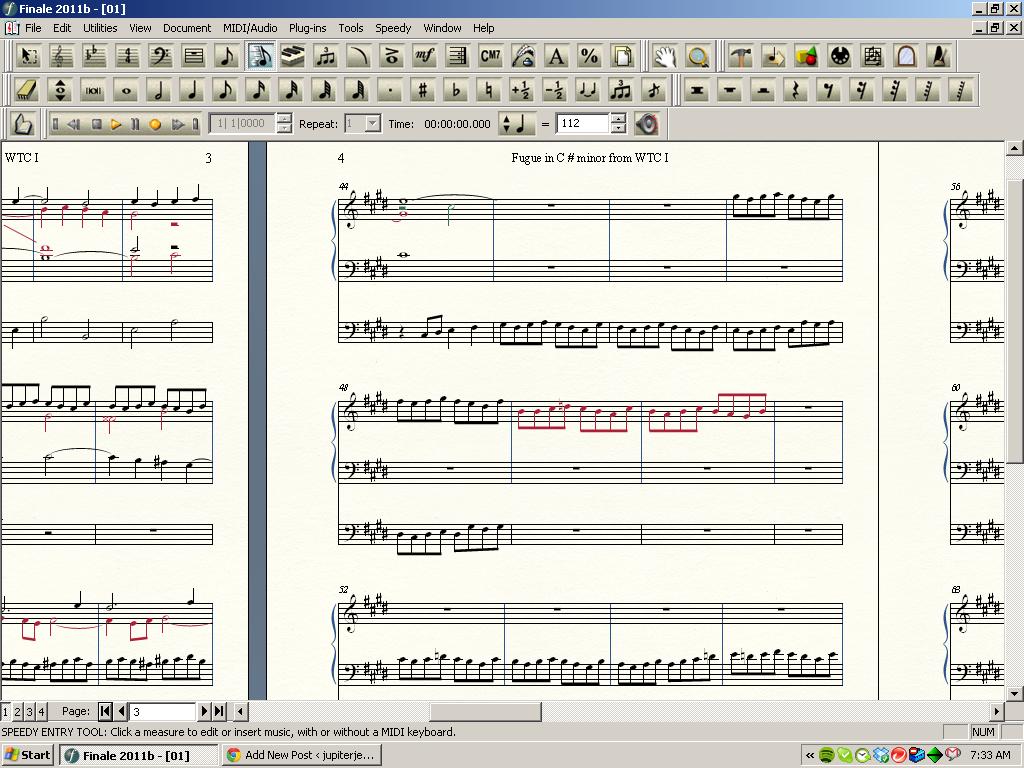
Task: Toggle whole note duration
Action: (x=127, y=90)
